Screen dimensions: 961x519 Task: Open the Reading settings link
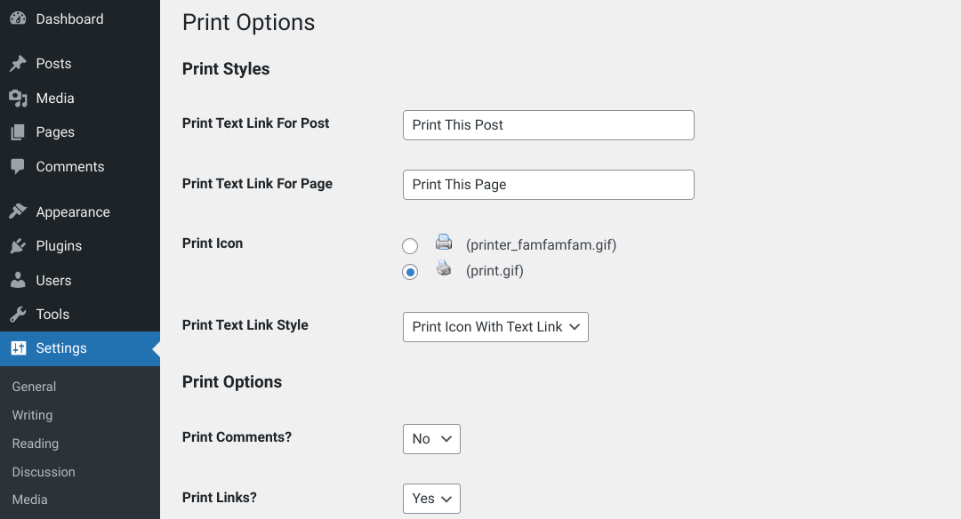[35, 444]
